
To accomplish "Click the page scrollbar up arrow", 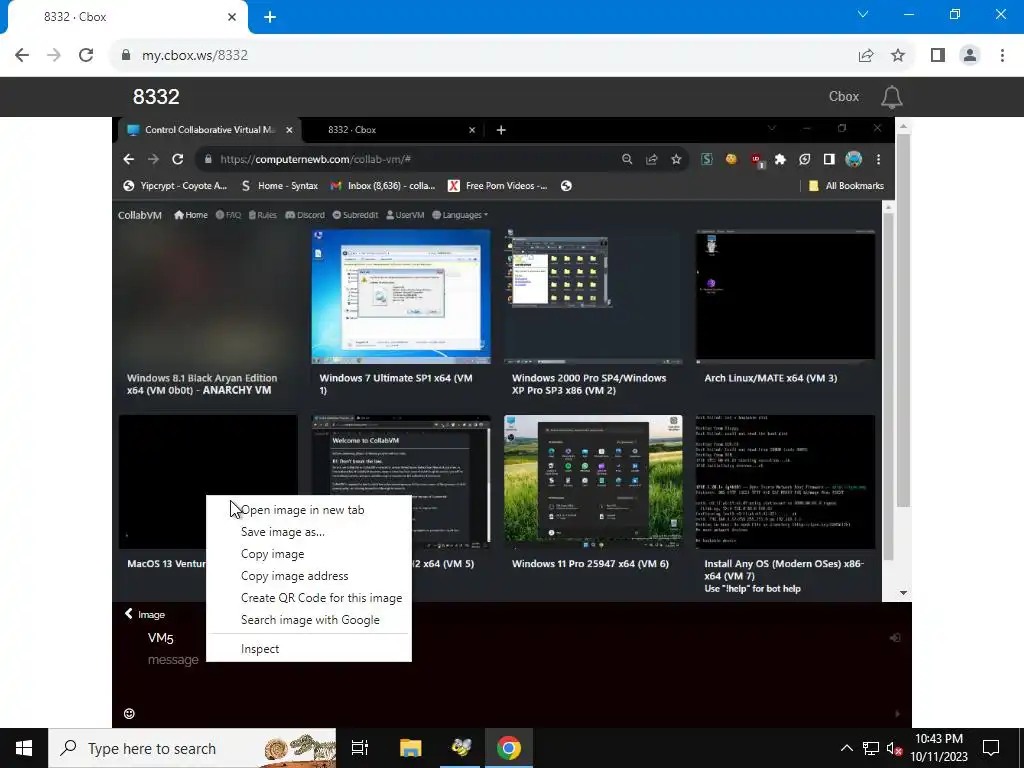I will pyautogui.click(x=904, y=126).
